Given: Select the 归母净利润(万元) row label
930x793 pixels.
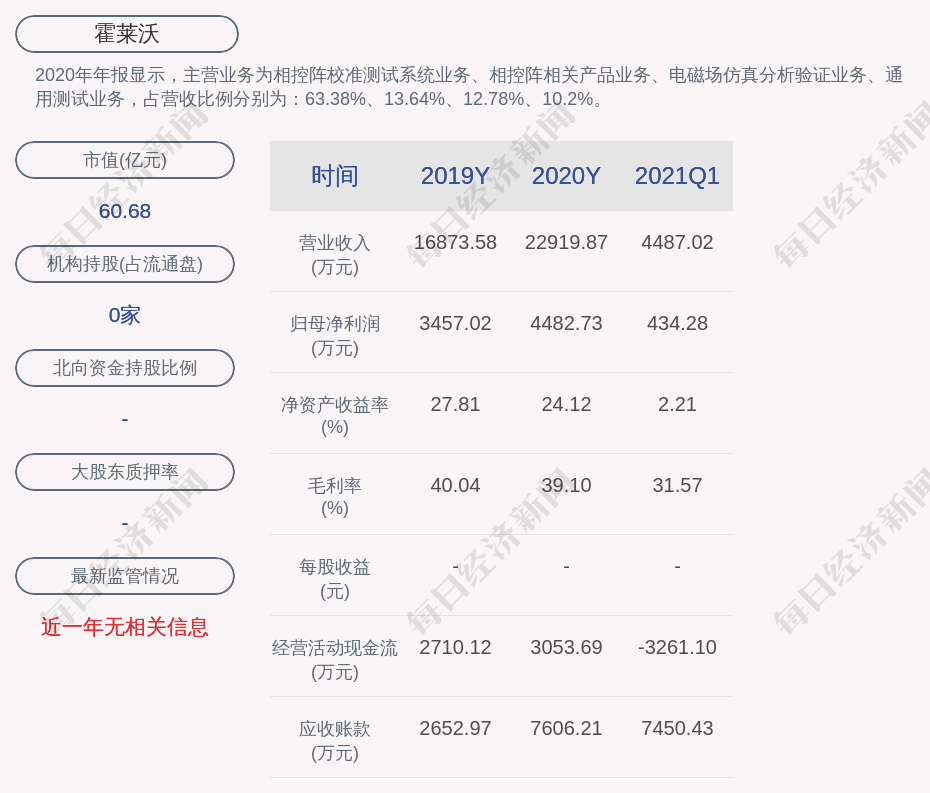Looking at the screenshot, I should [335, 336].
